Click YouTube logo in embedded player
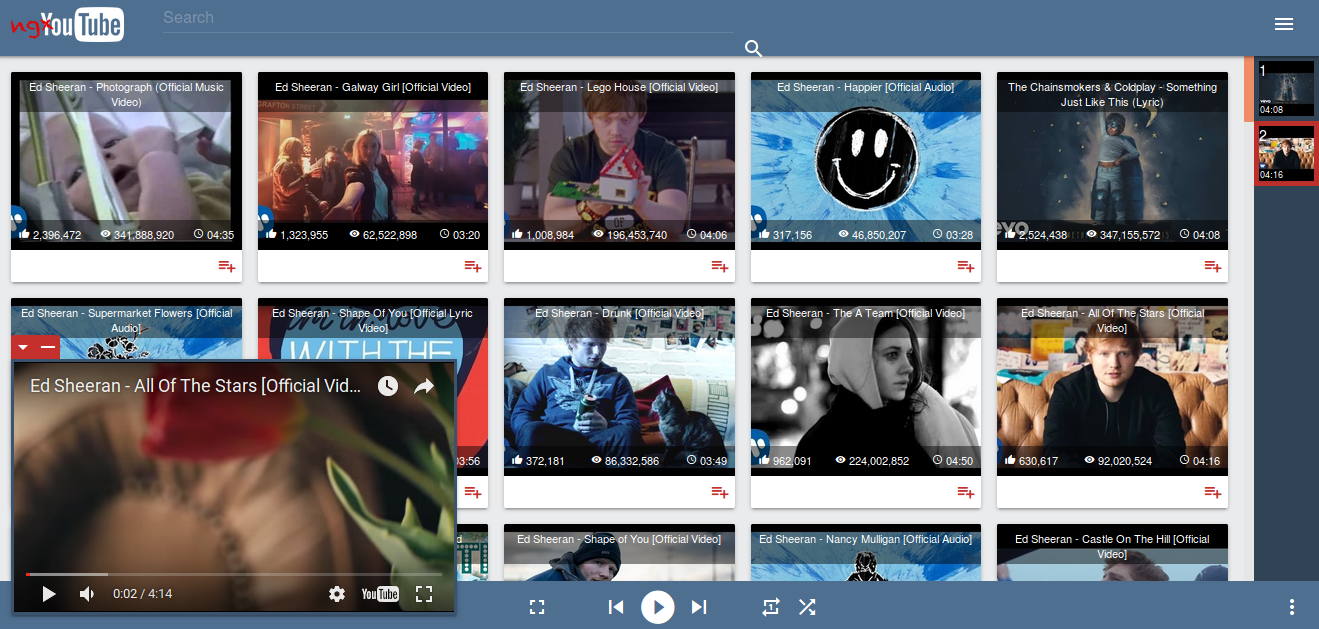Viewport: 1319px width, 629px height. pyautogui.click(x=380, y=594)
